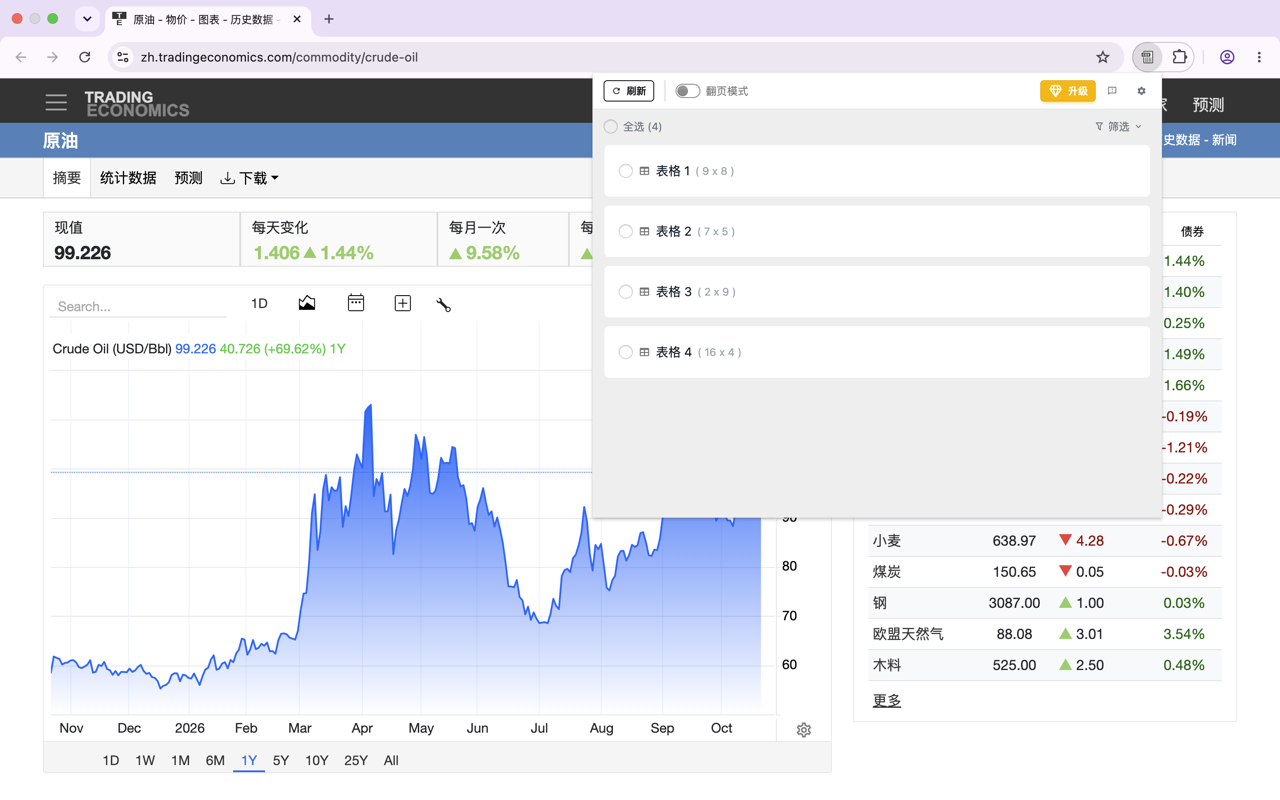Click the 小麦 commodity row
1280x800 pixels.
click(1044, 541)
